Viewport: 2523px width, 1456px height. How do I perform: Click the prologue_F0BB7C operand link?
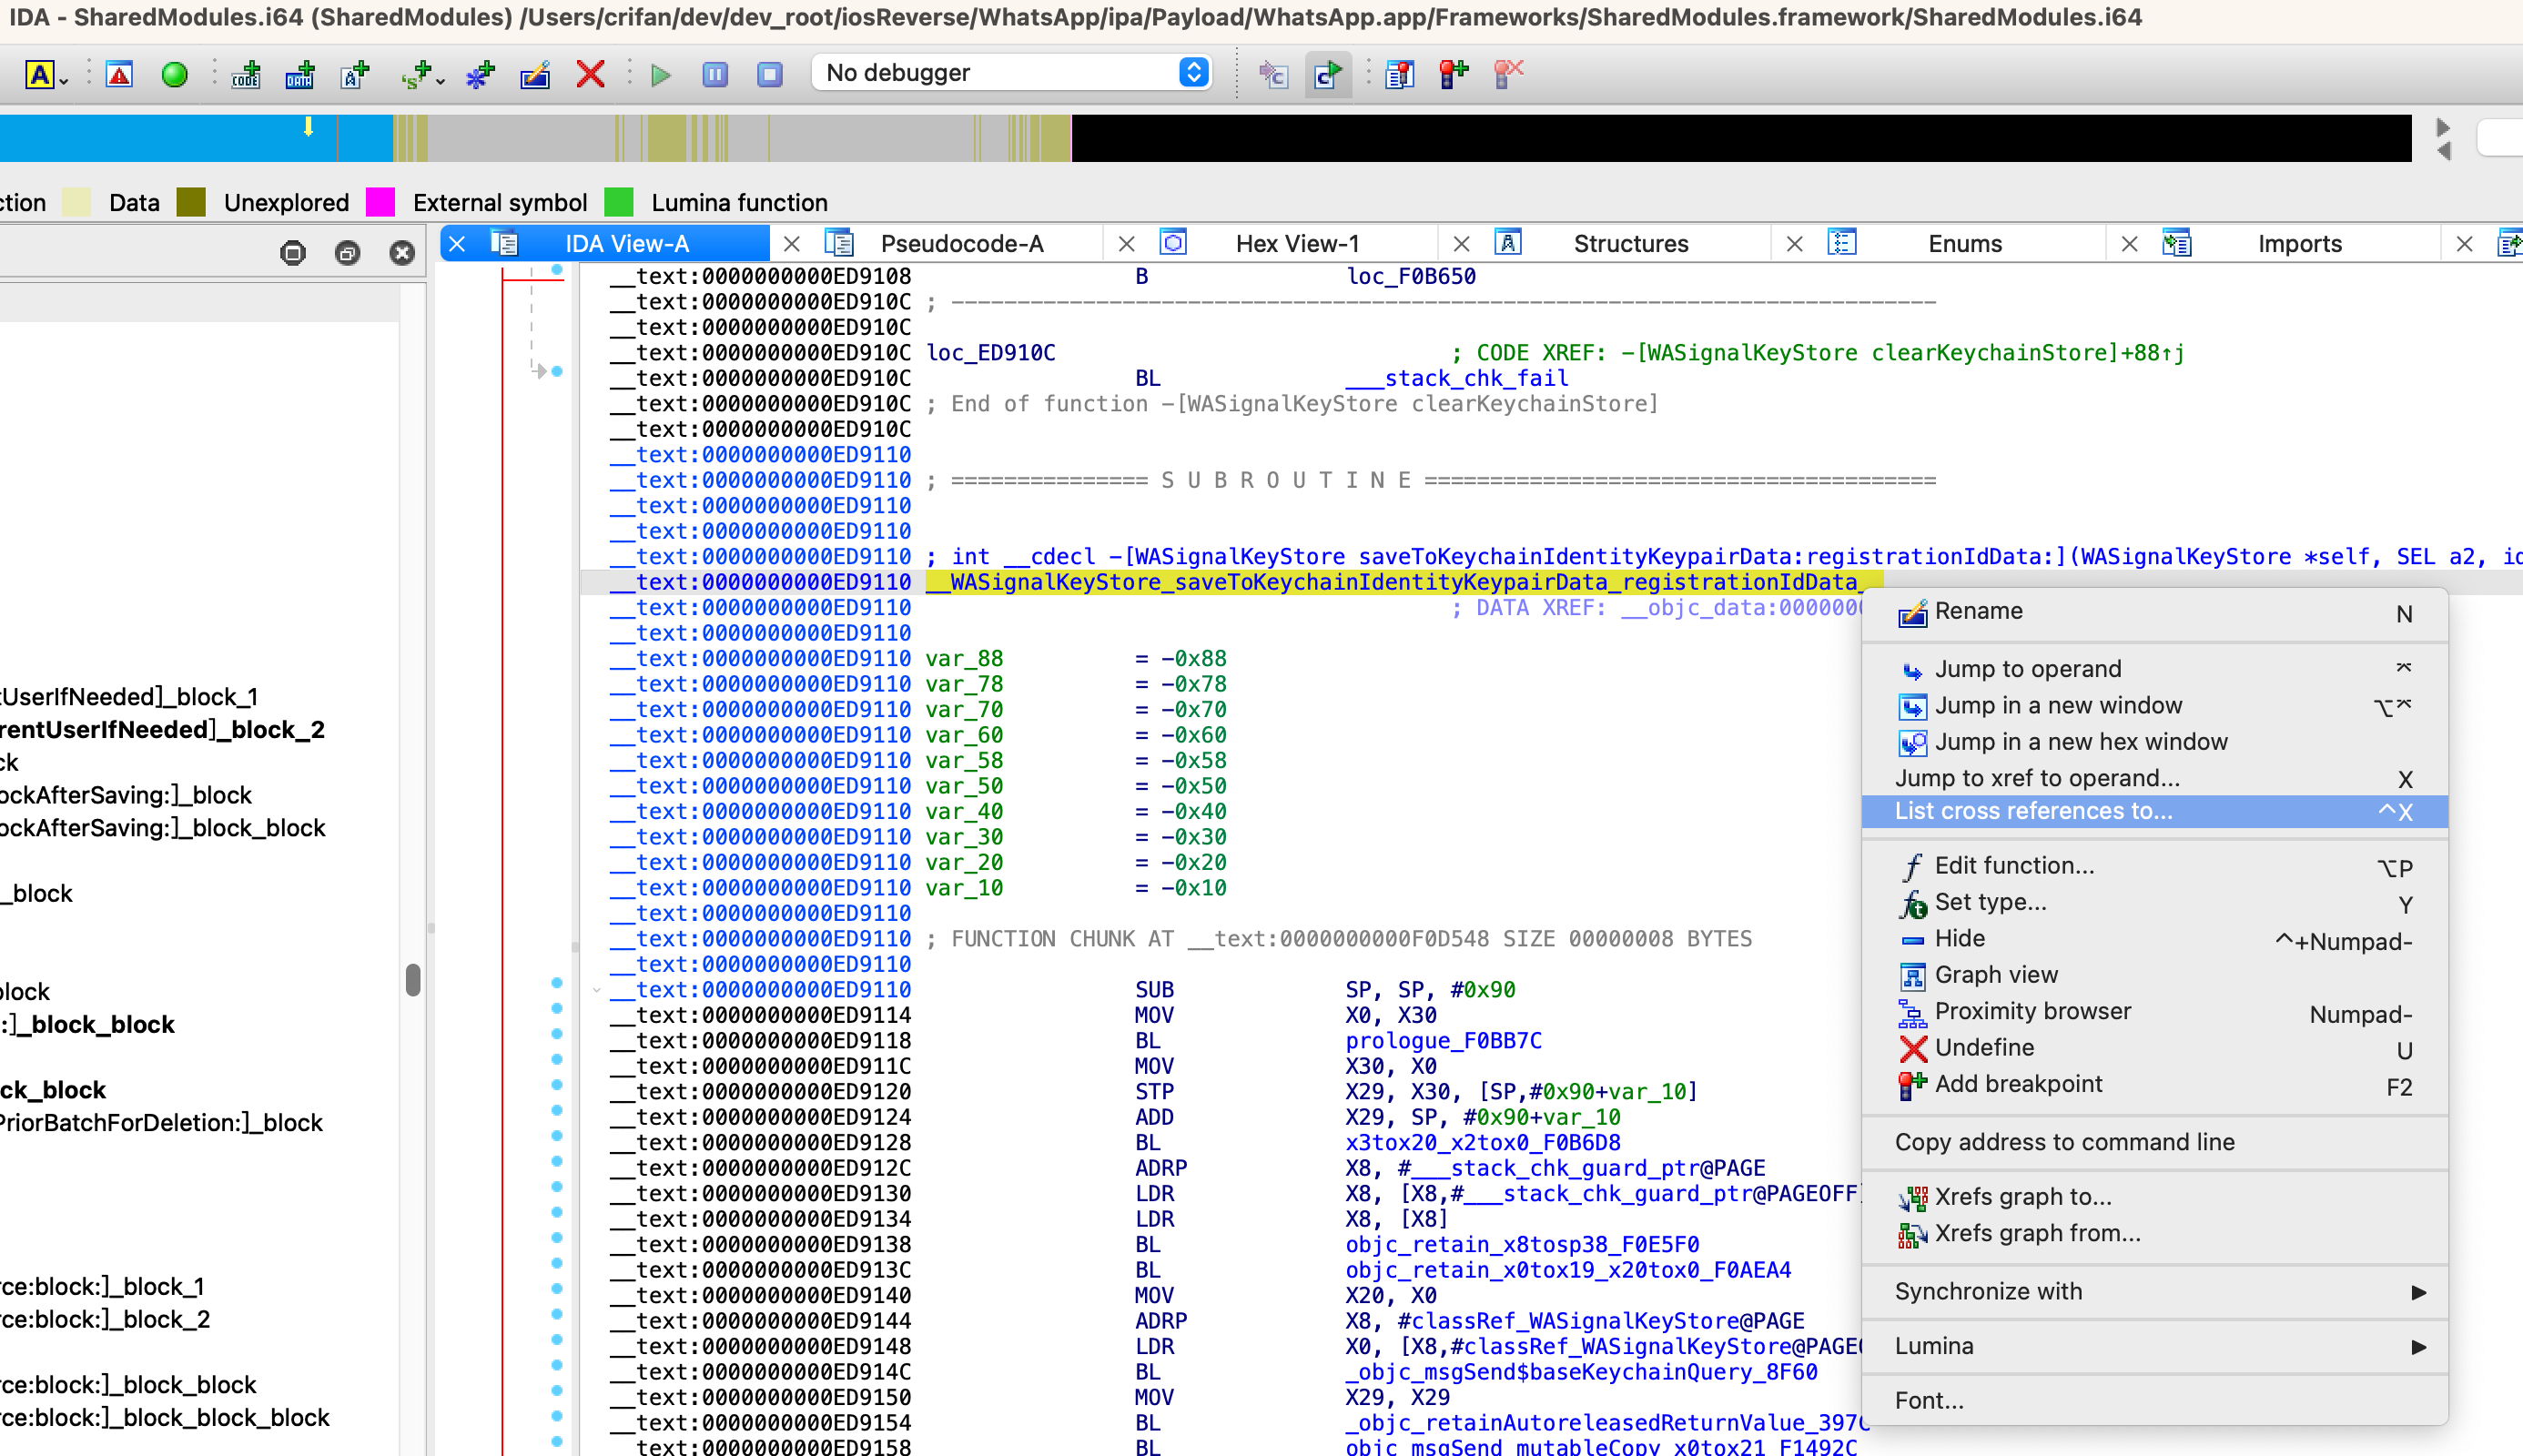[x=1443, y=1041]
